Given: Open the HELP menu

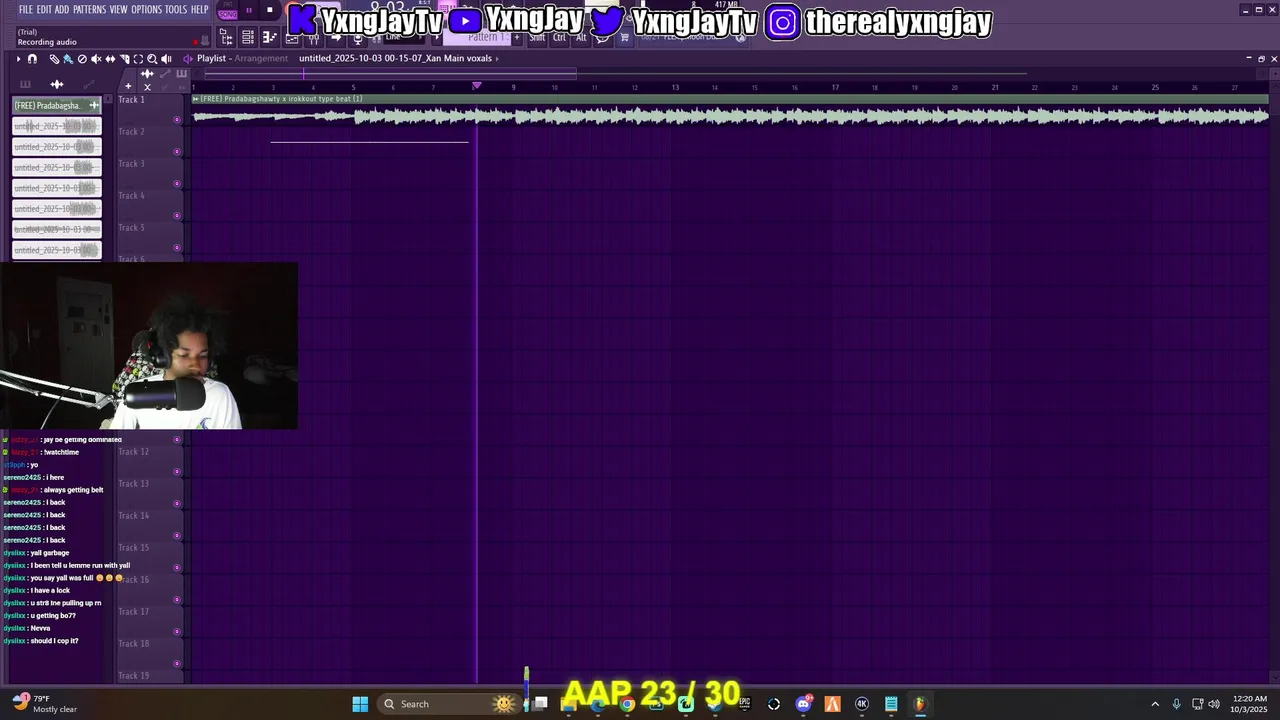Looking at the screenshot, I should click(200, 9).
